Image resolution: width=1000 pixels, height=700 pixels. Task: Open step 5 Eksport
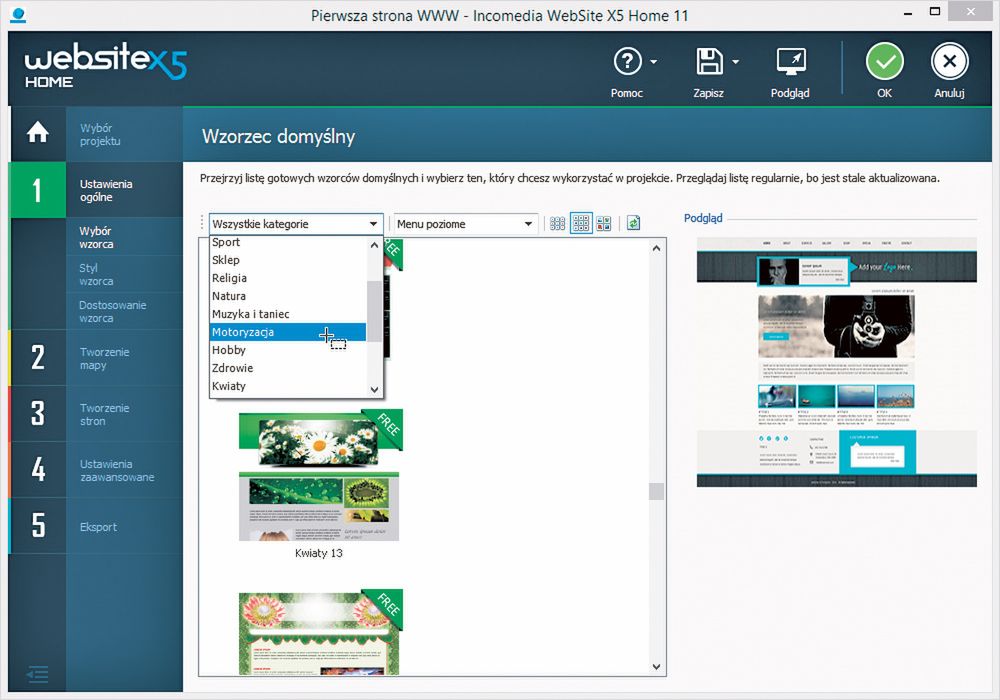97,526
